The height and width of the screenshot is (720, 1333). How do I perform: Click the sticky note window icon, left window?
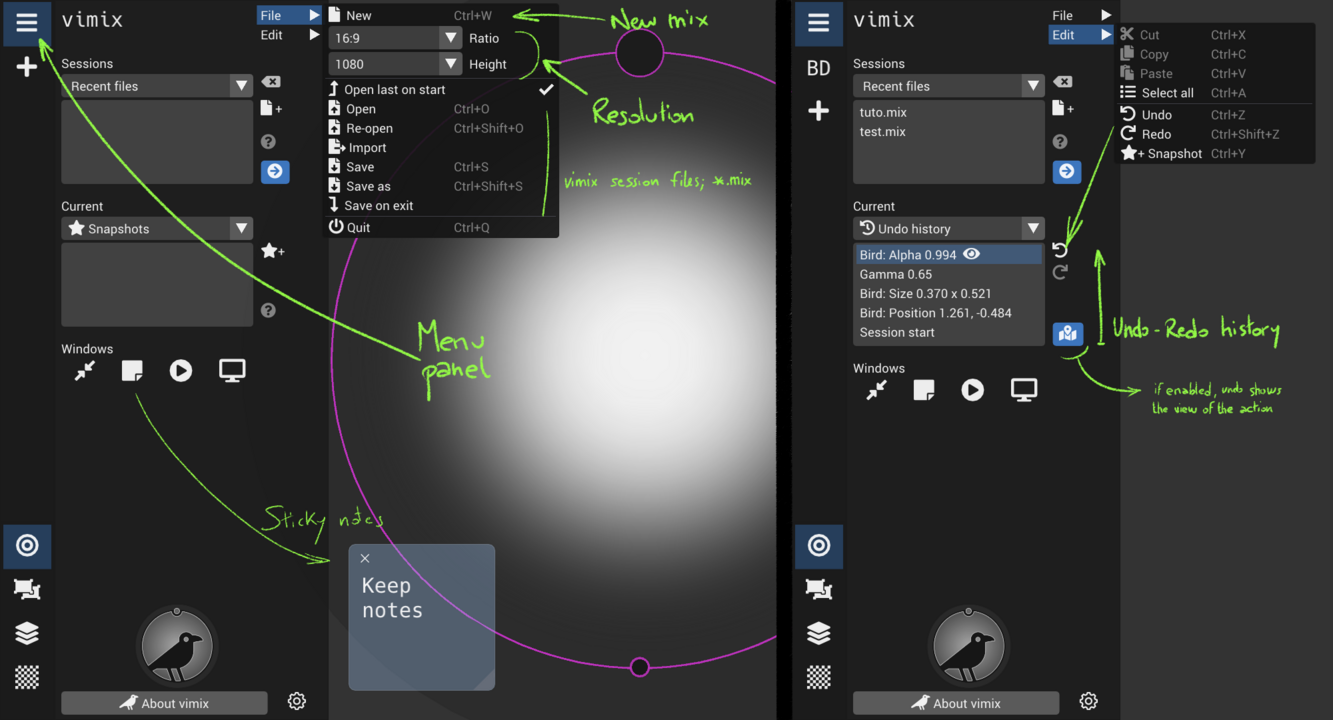pos(132,371)
